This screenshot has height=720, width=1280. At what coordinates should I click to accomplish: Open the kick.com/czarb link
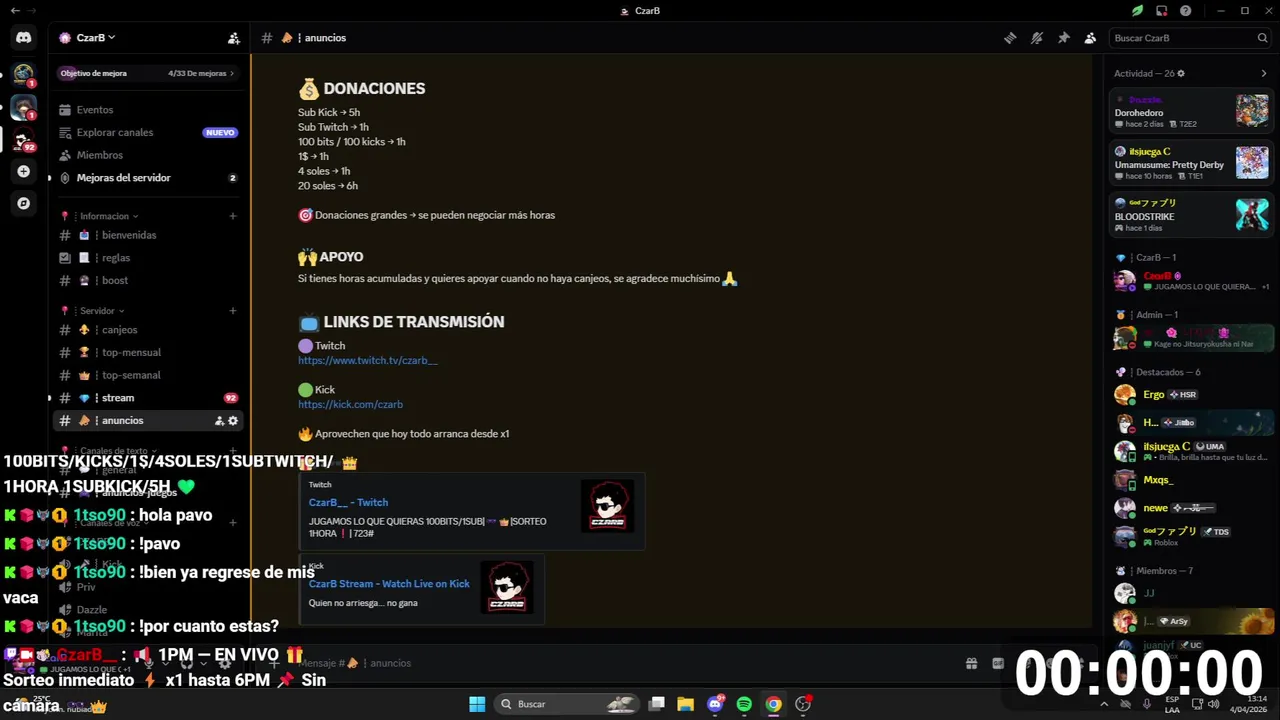350,404
